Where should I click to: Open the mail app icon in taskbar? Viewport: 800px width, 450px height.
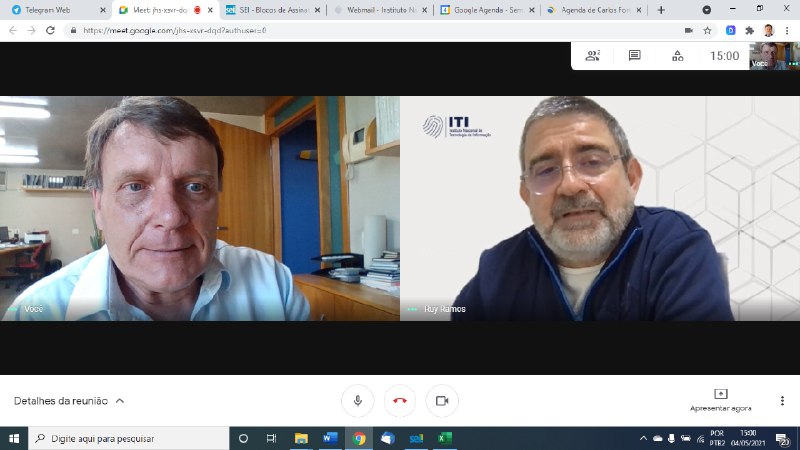click(x=388, y=438)
